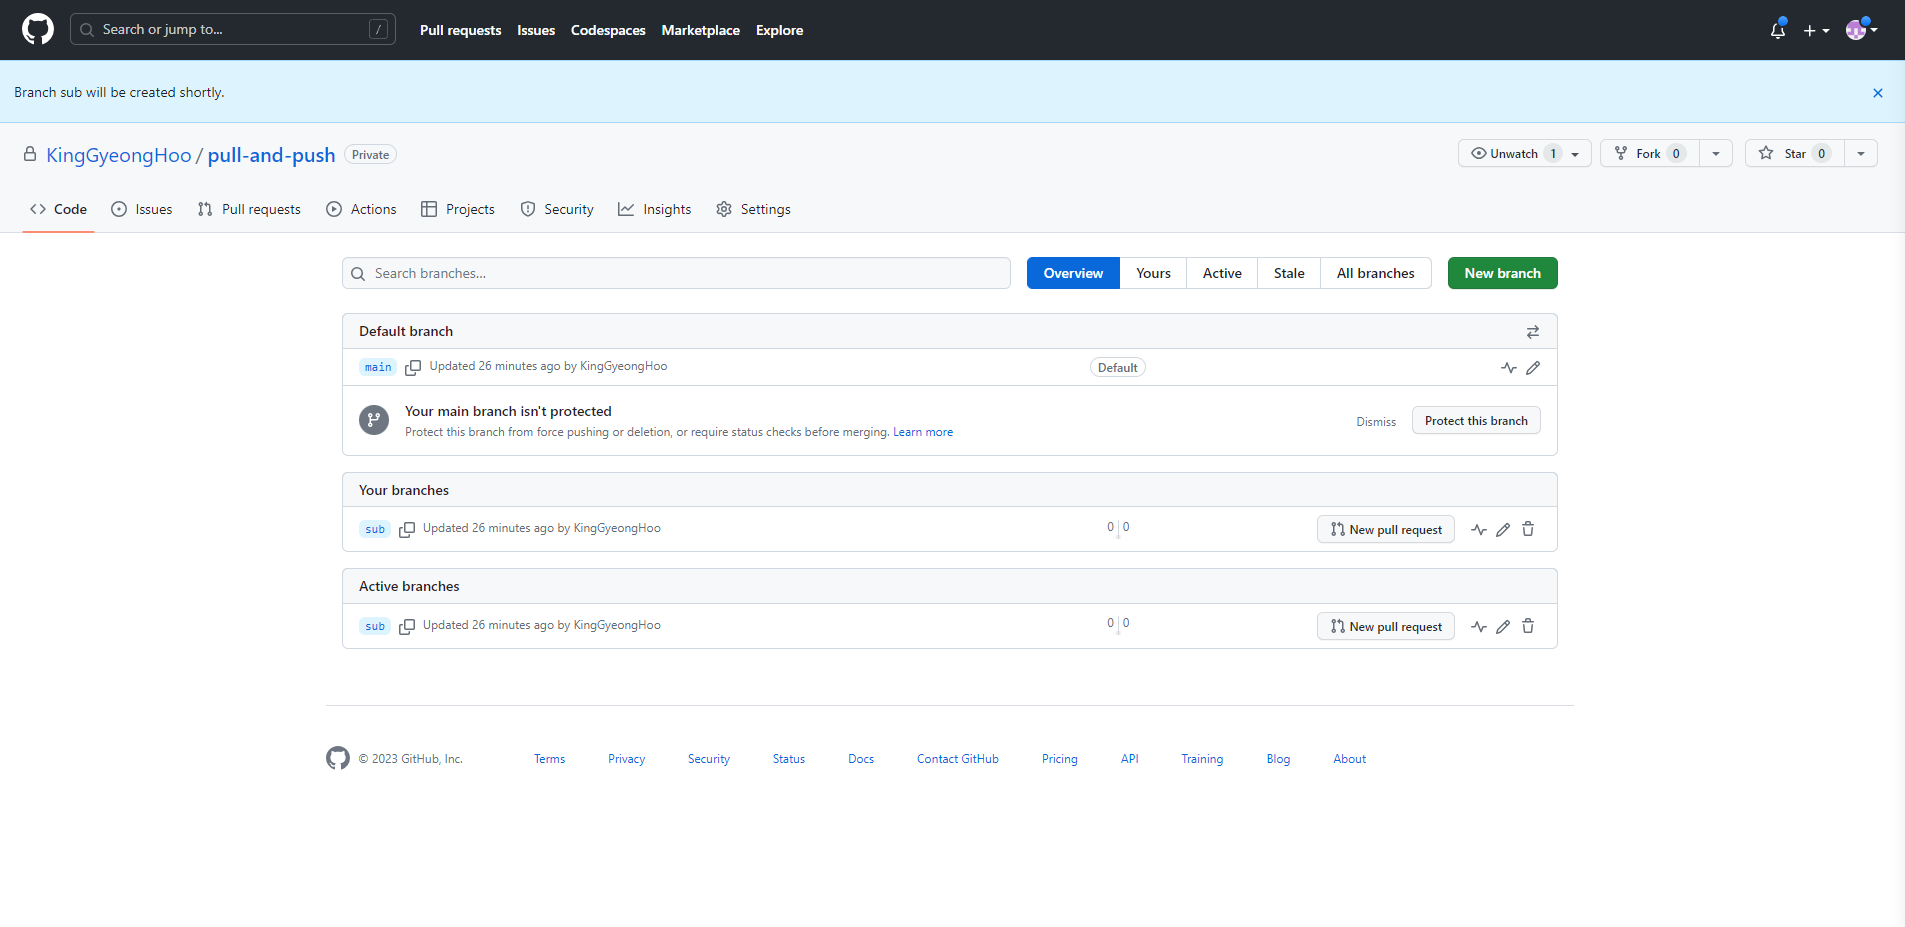The width and height of the screenshot is (1905, 927).
Task: Open Learn more about branch protection
Action: [x=923, y=432]
